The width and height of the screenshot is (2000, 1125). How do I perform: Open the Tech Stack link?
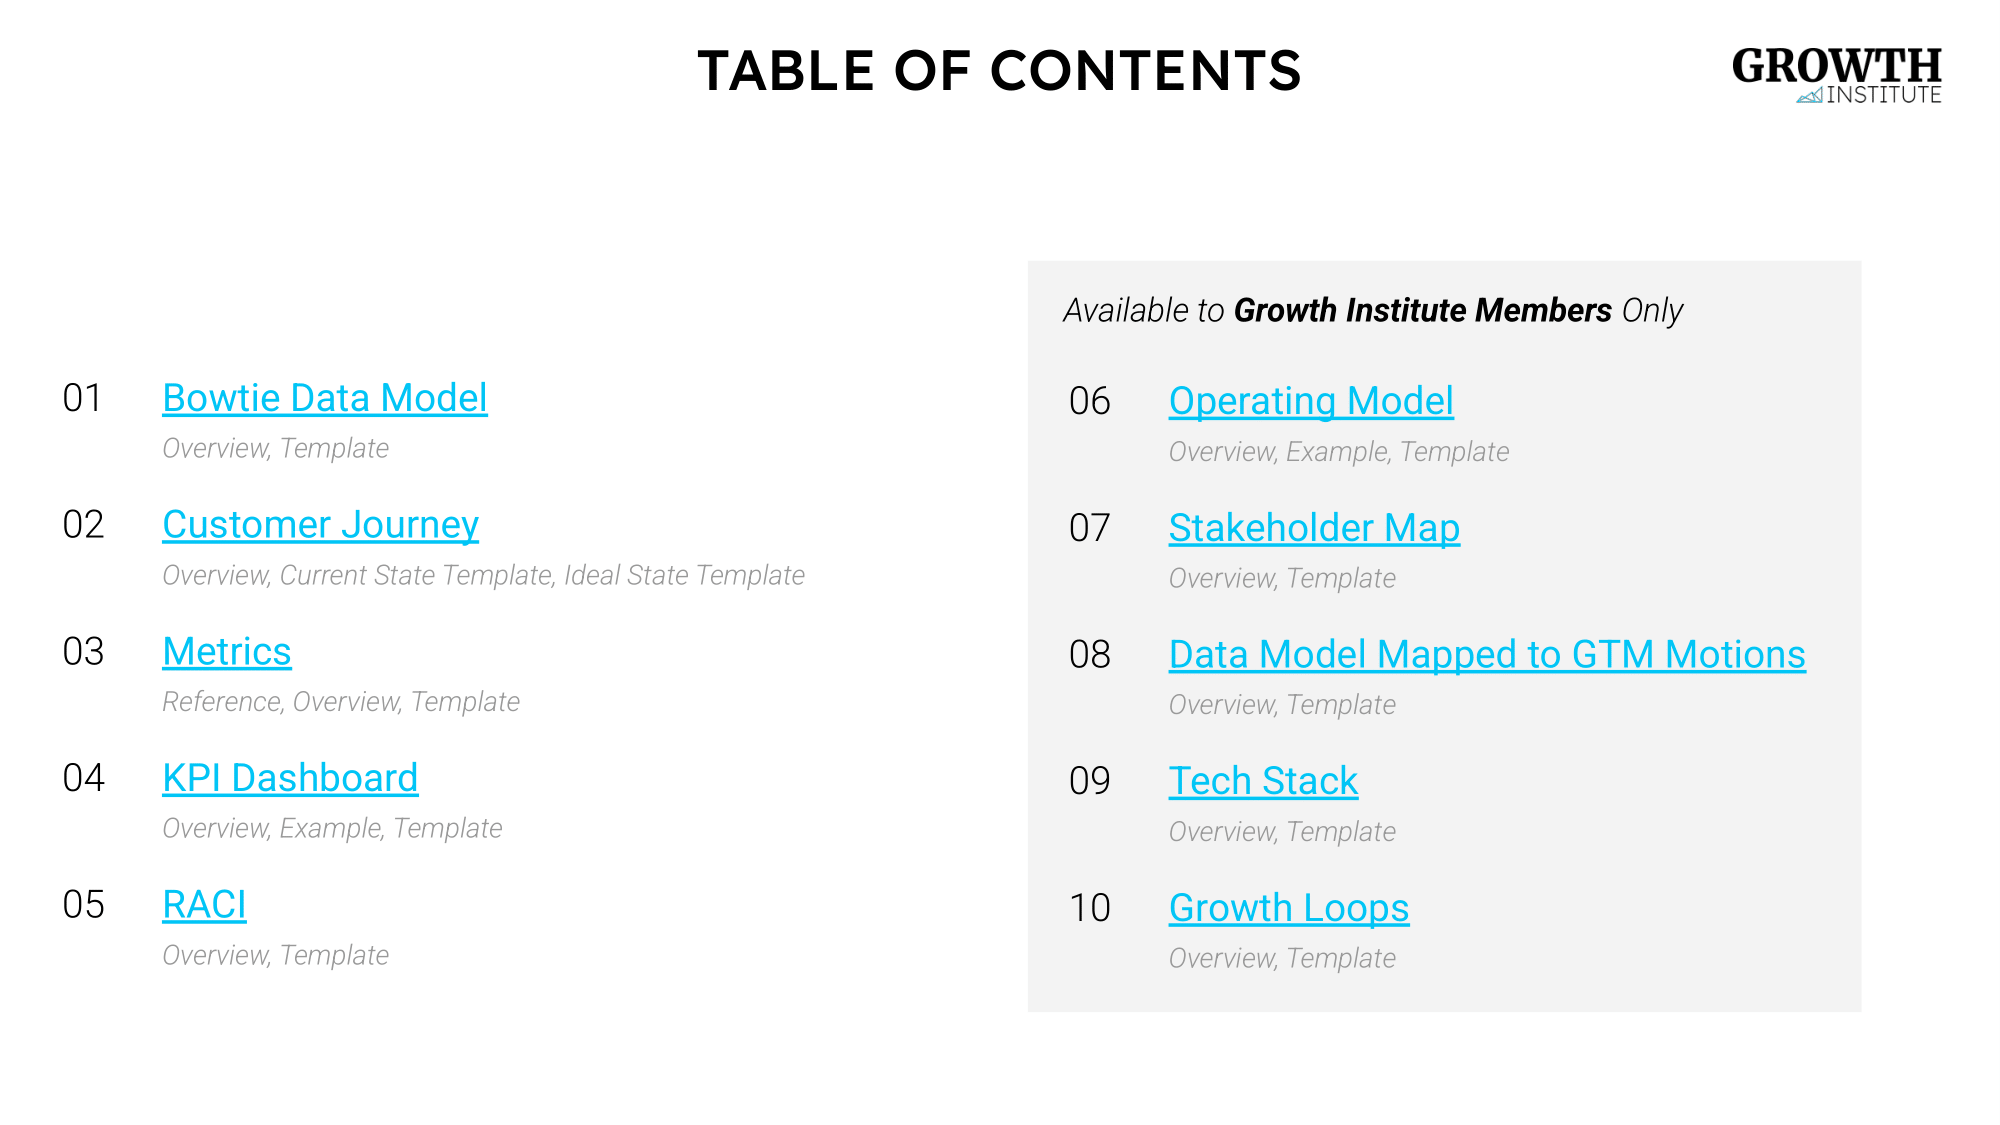[x=1262, y=781]
